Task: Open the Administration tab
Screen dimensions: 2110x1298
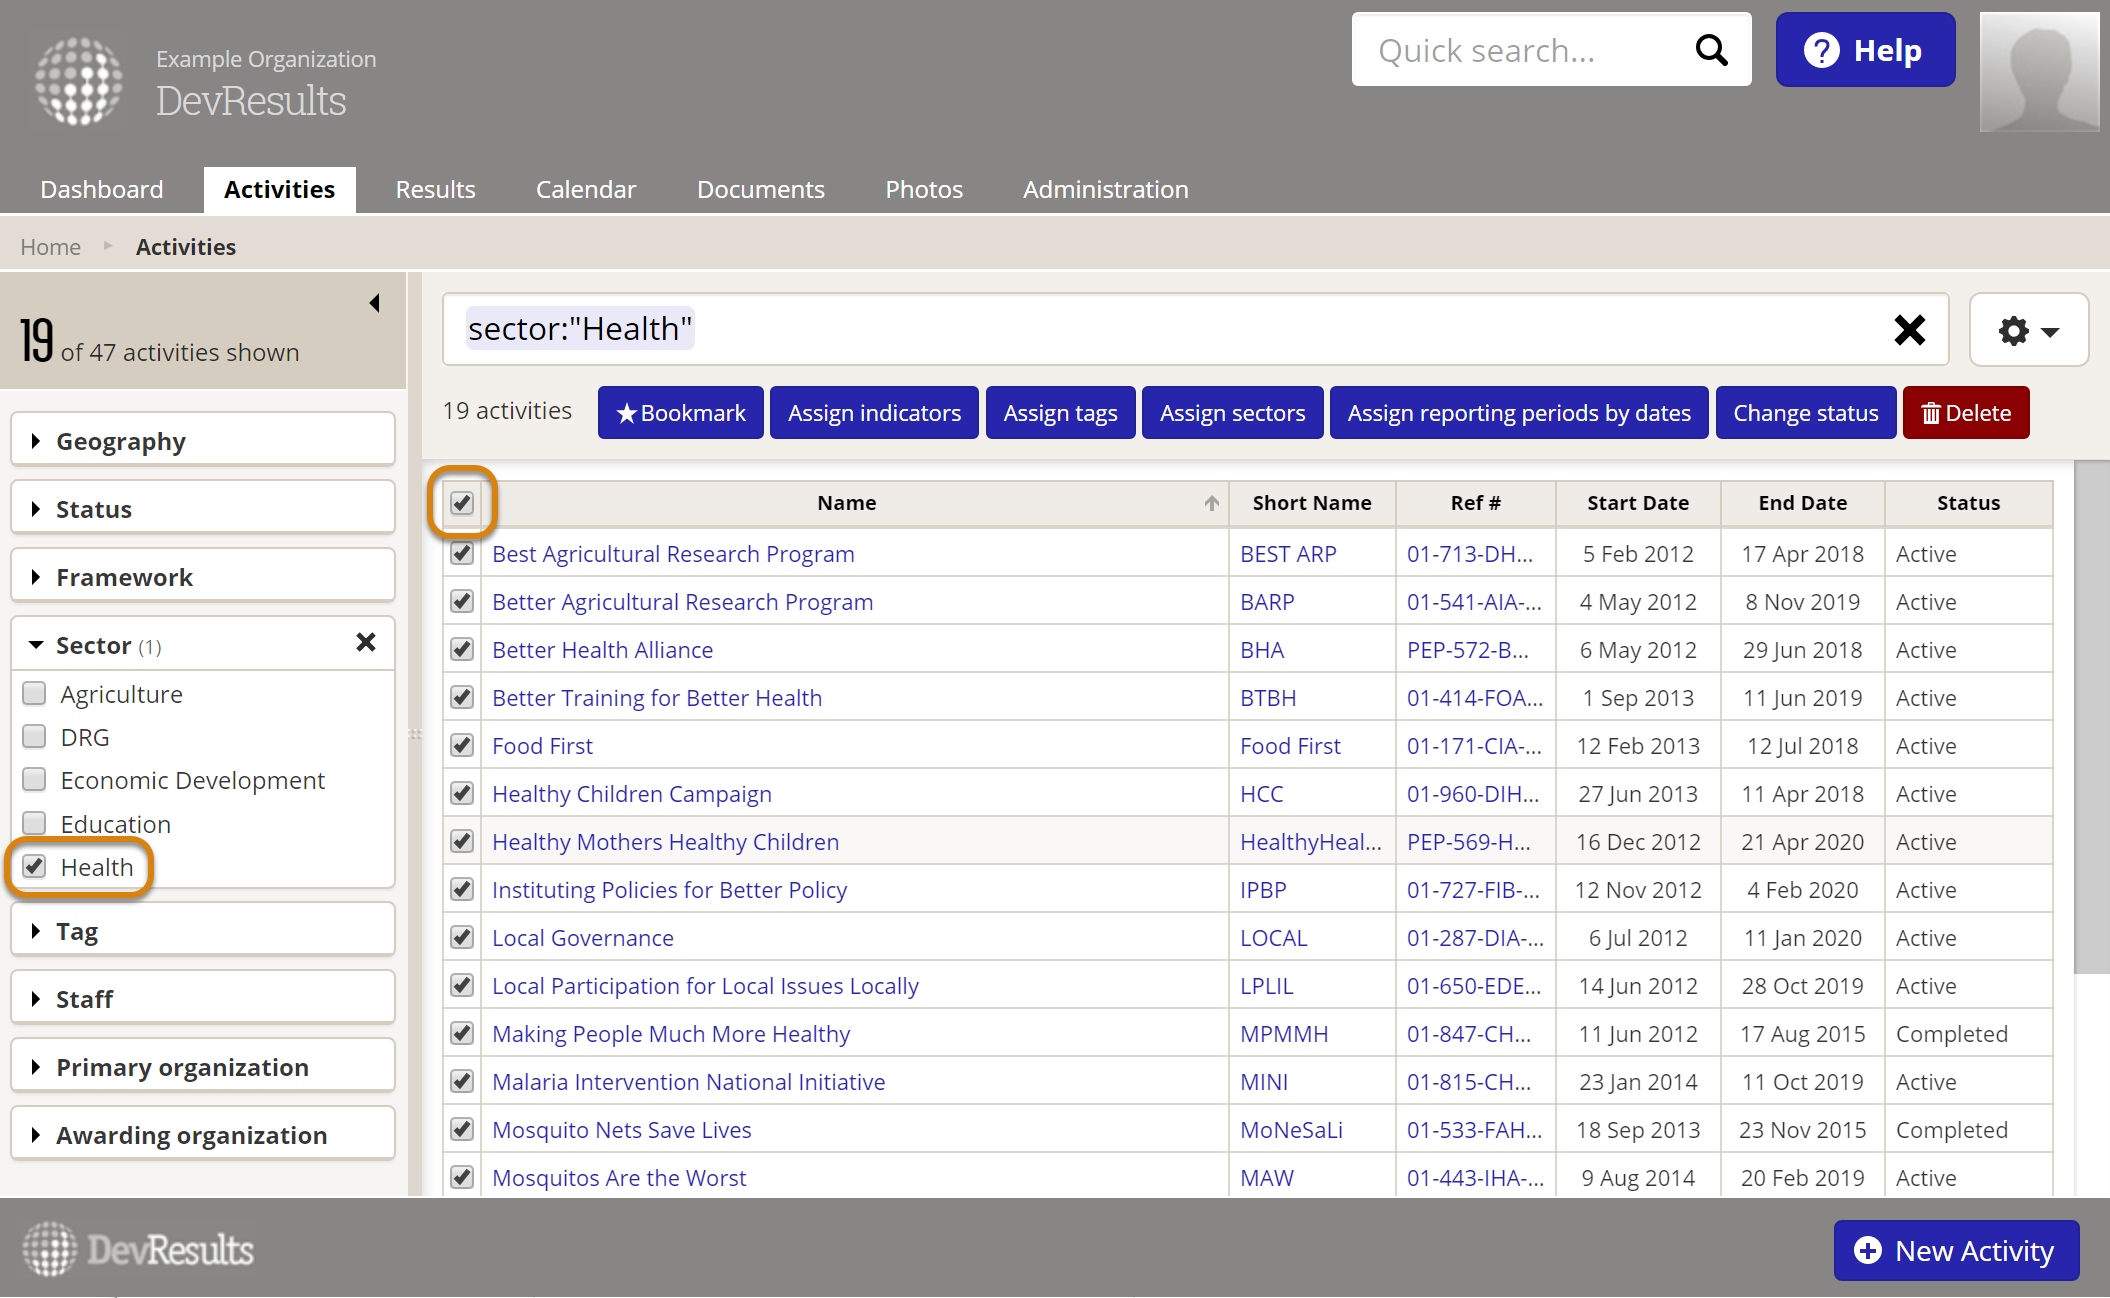Action: [1105, 189]
